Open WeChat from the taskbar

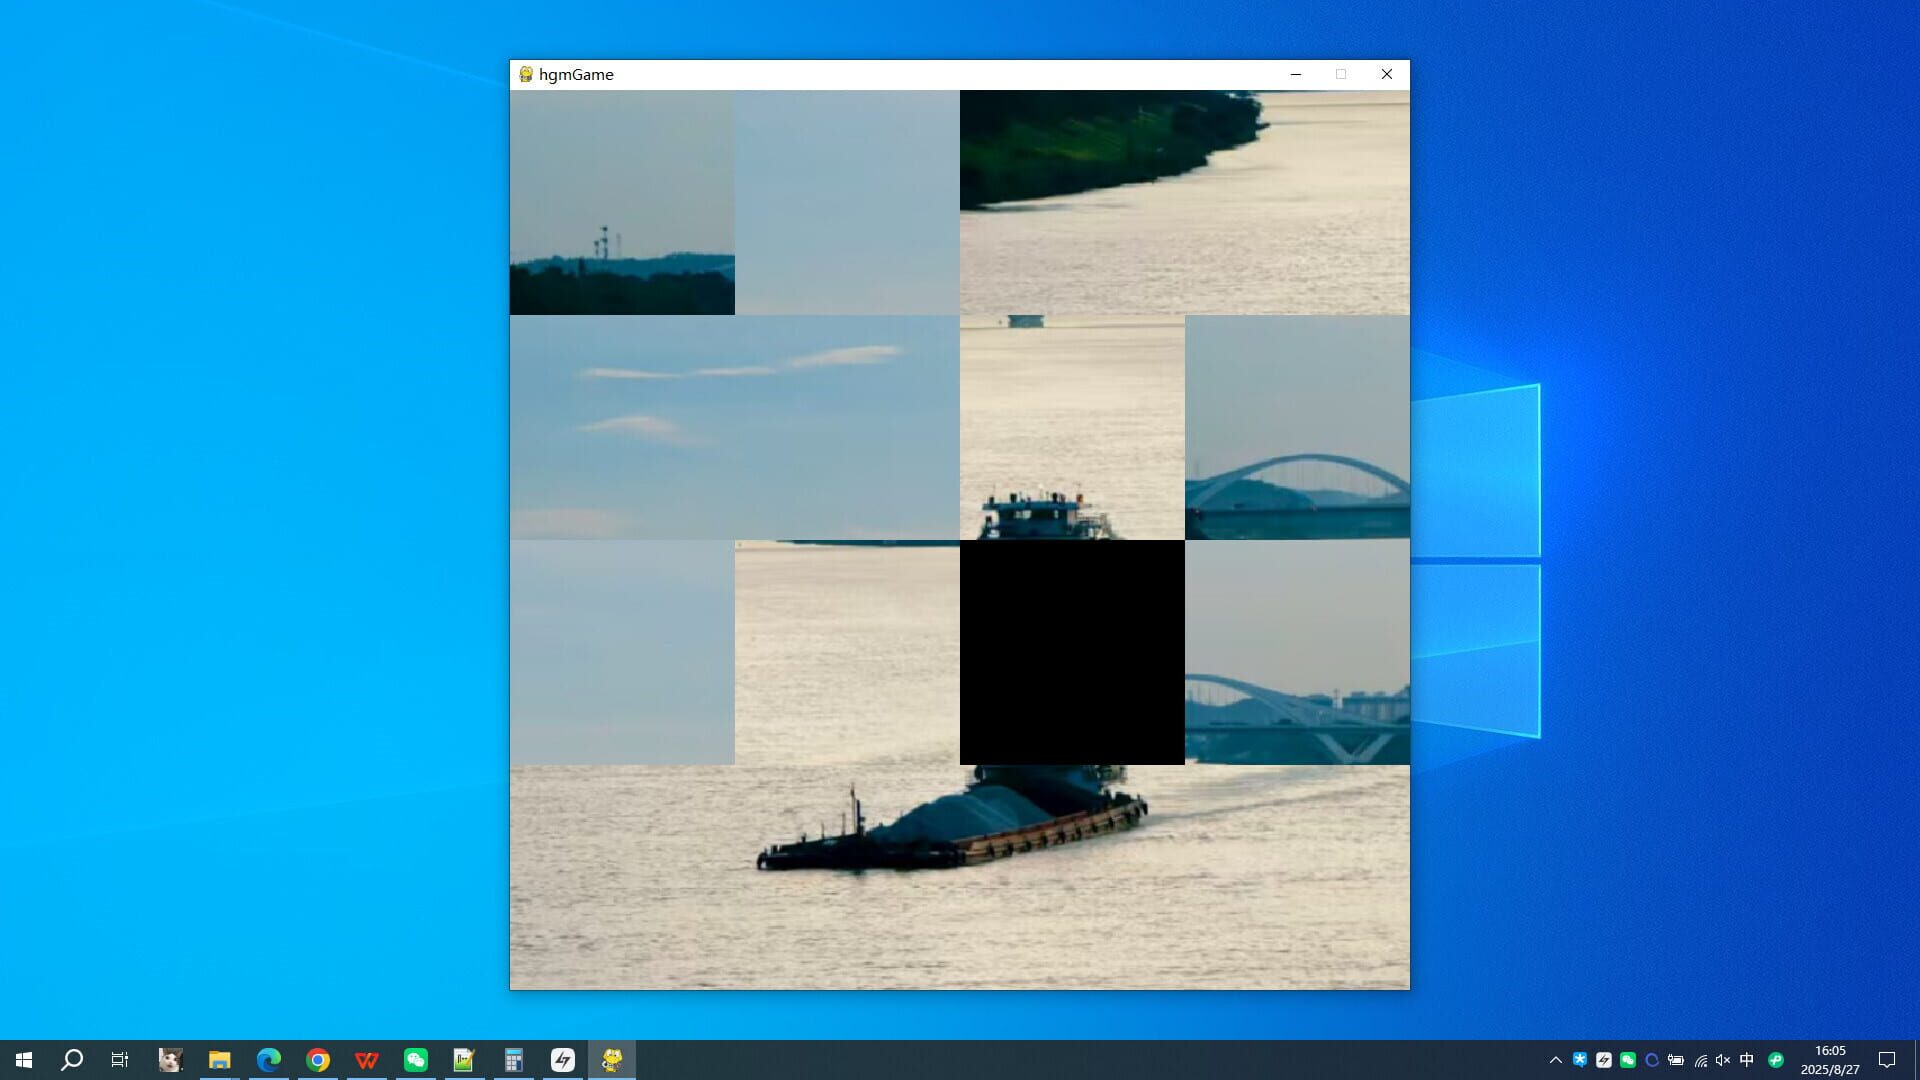pyautogui.click(x=414, y=1060)
